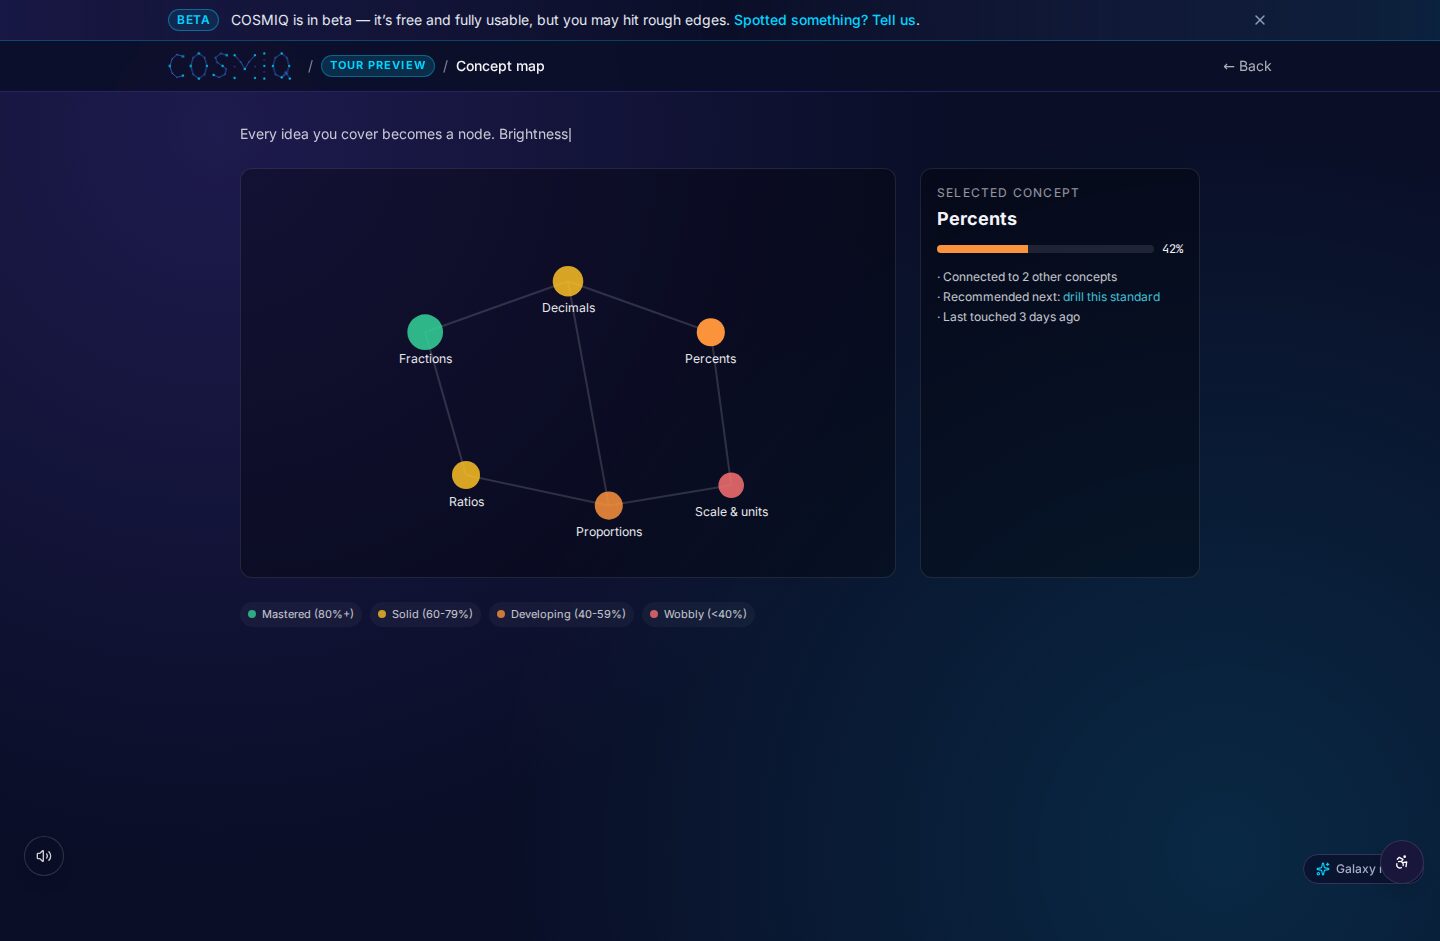
Task: Click the 'Concept map' breadcrumb text
Action: (500, 66)
